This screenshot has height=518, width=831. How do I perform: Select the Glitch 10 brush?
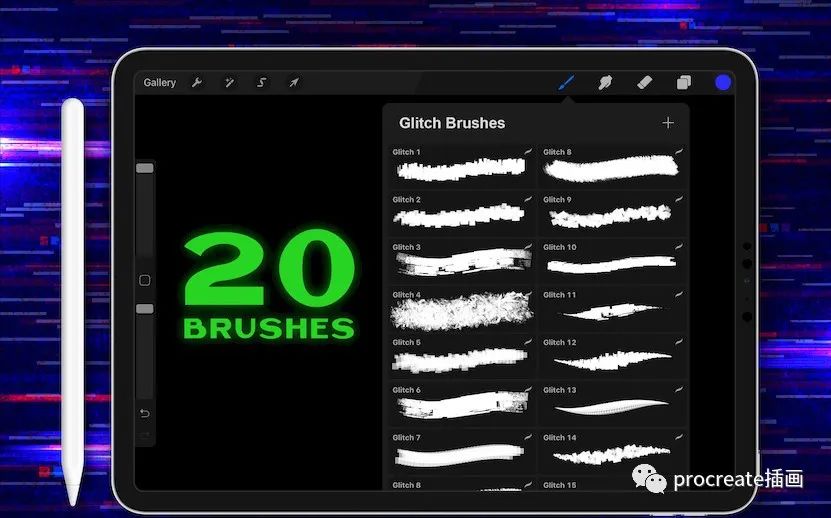coord(613,261)
